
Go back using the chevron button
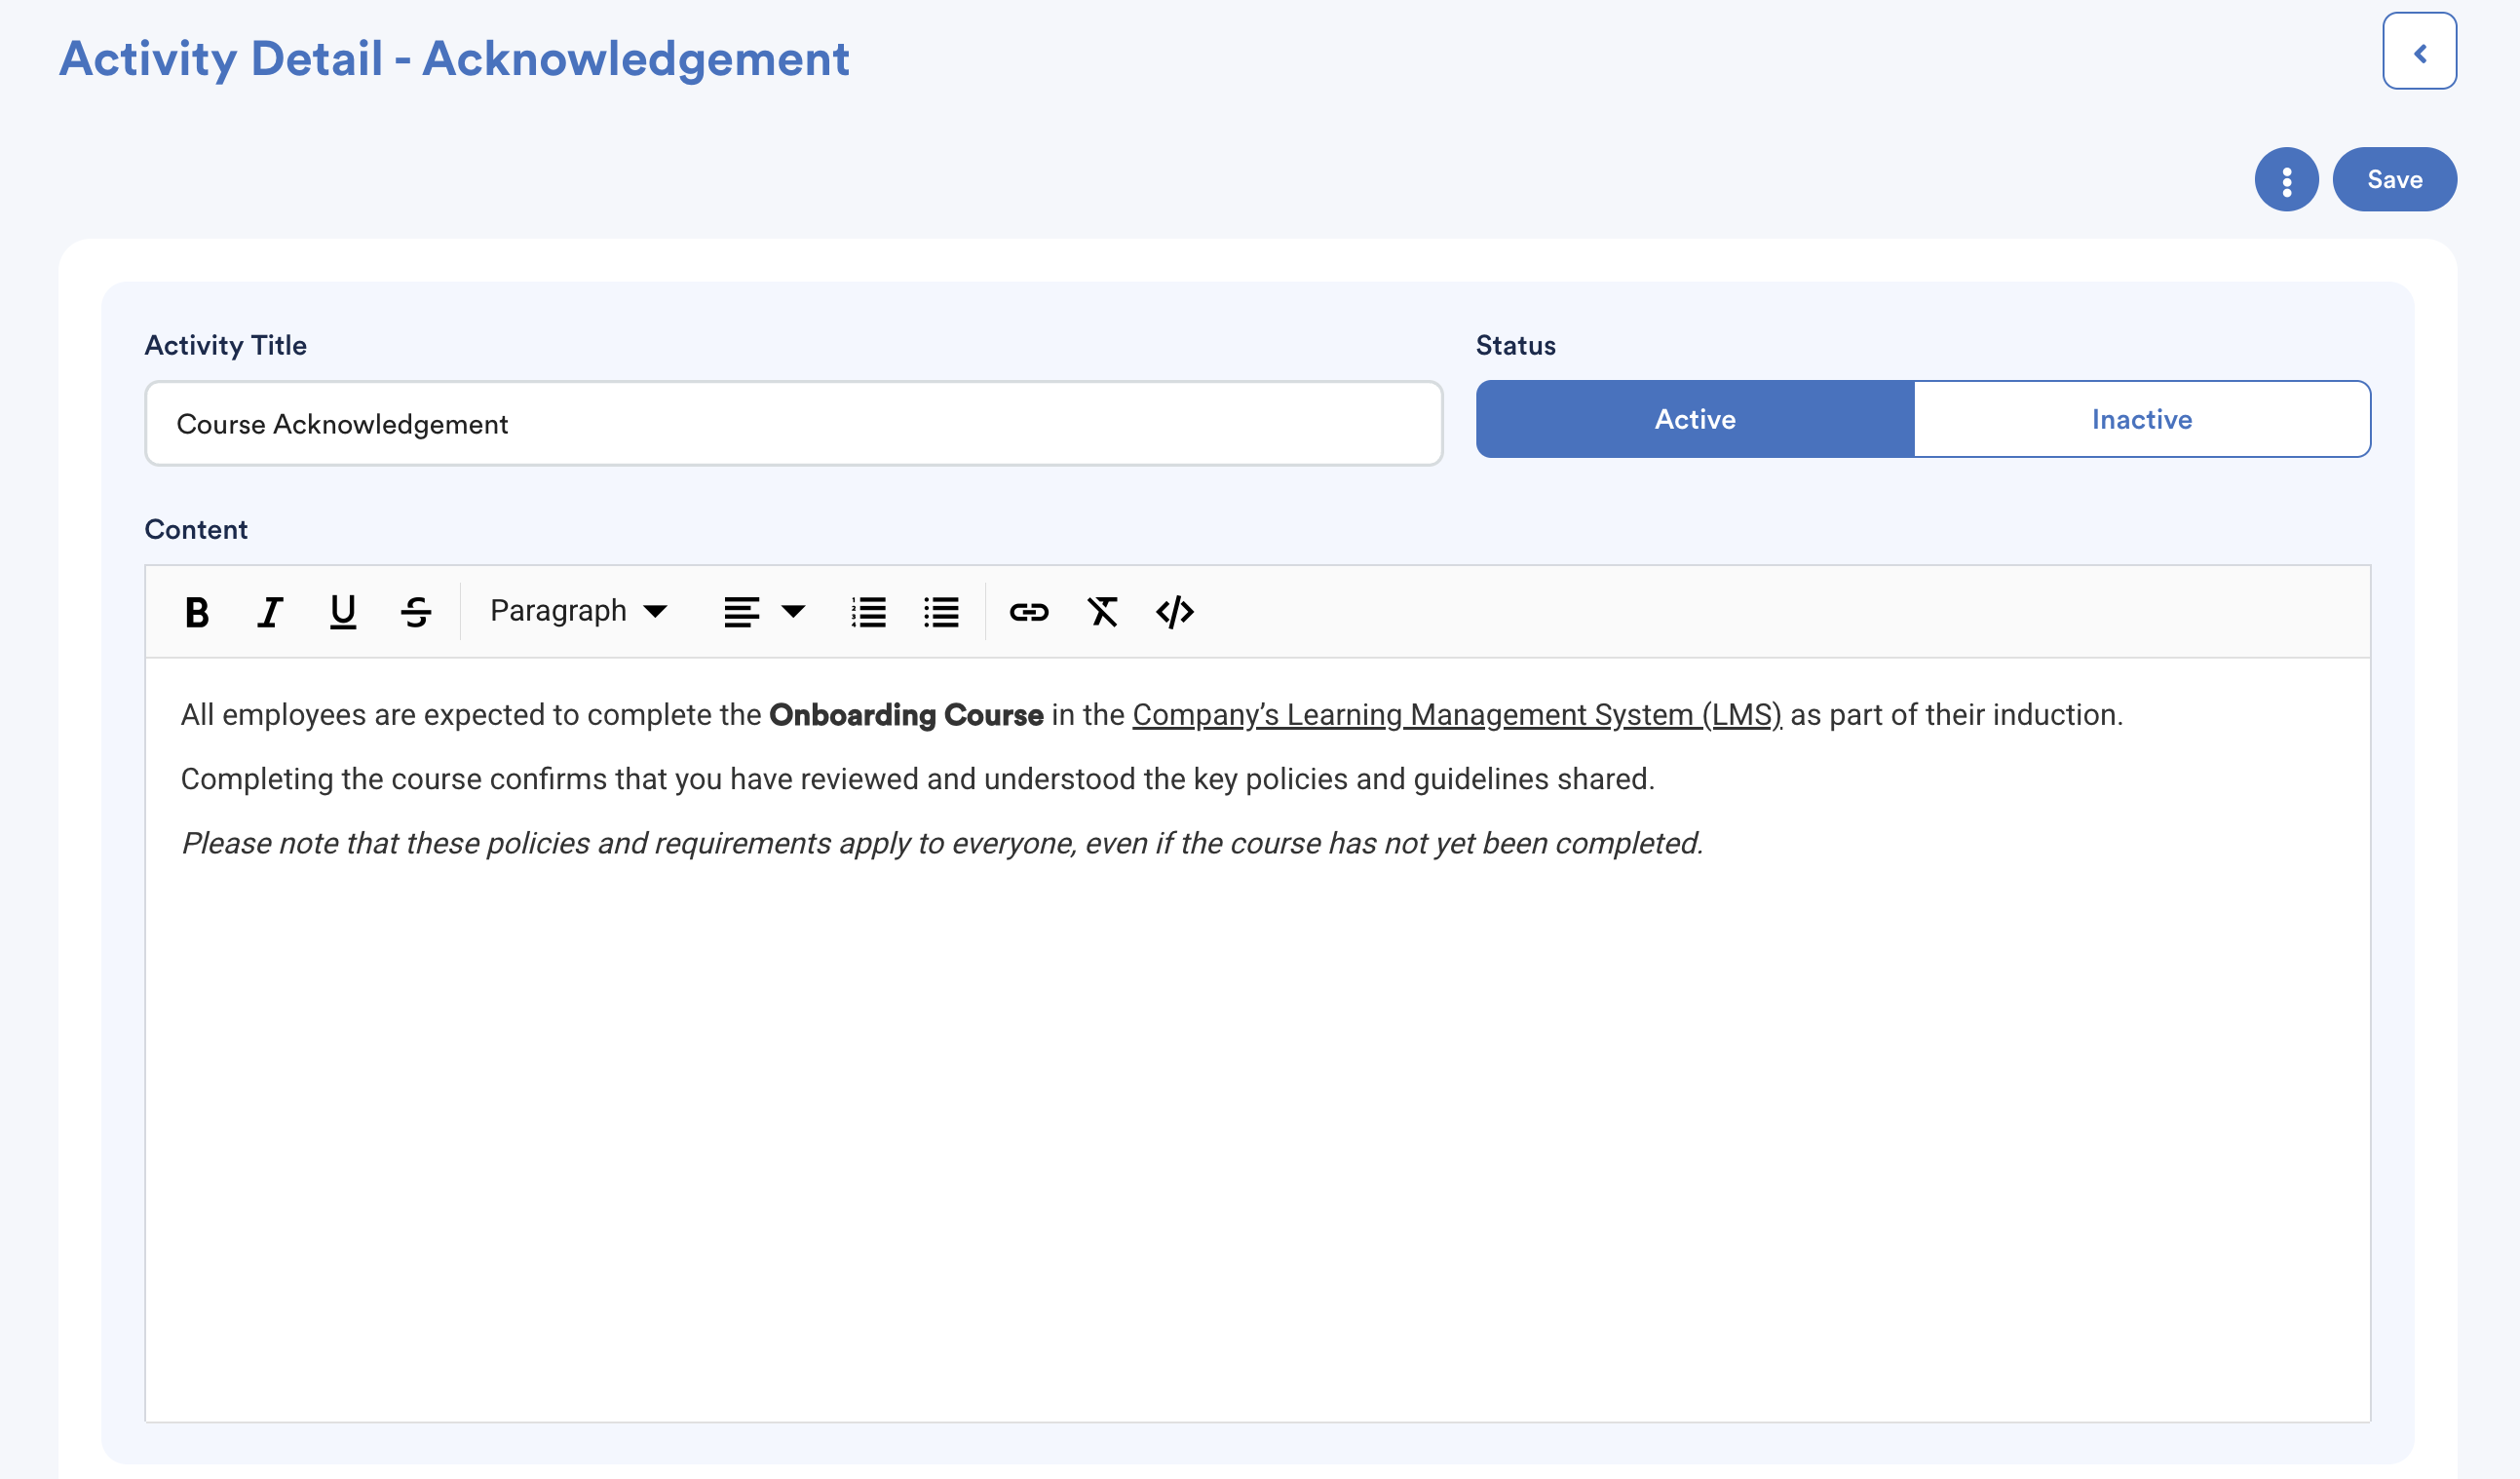2419,52
